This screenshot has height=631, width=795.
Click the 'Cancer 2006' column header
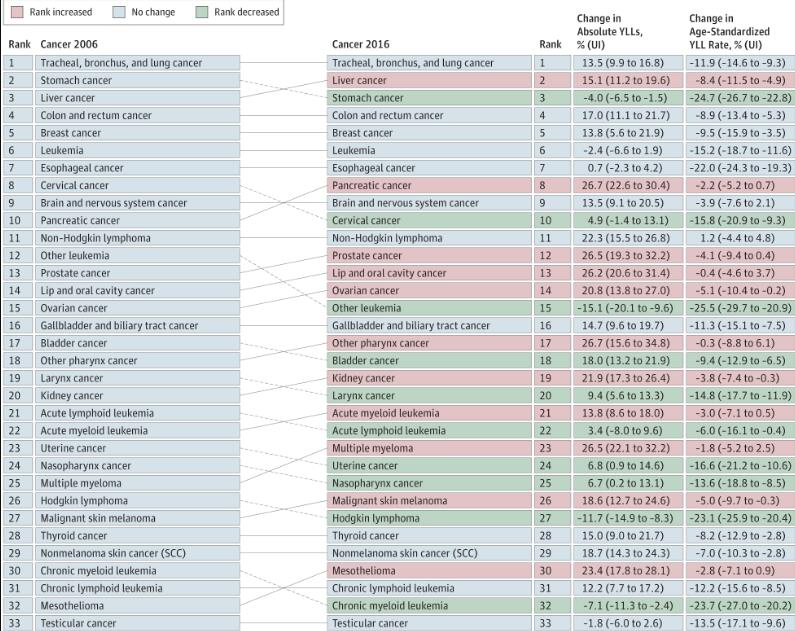(71, 44)
